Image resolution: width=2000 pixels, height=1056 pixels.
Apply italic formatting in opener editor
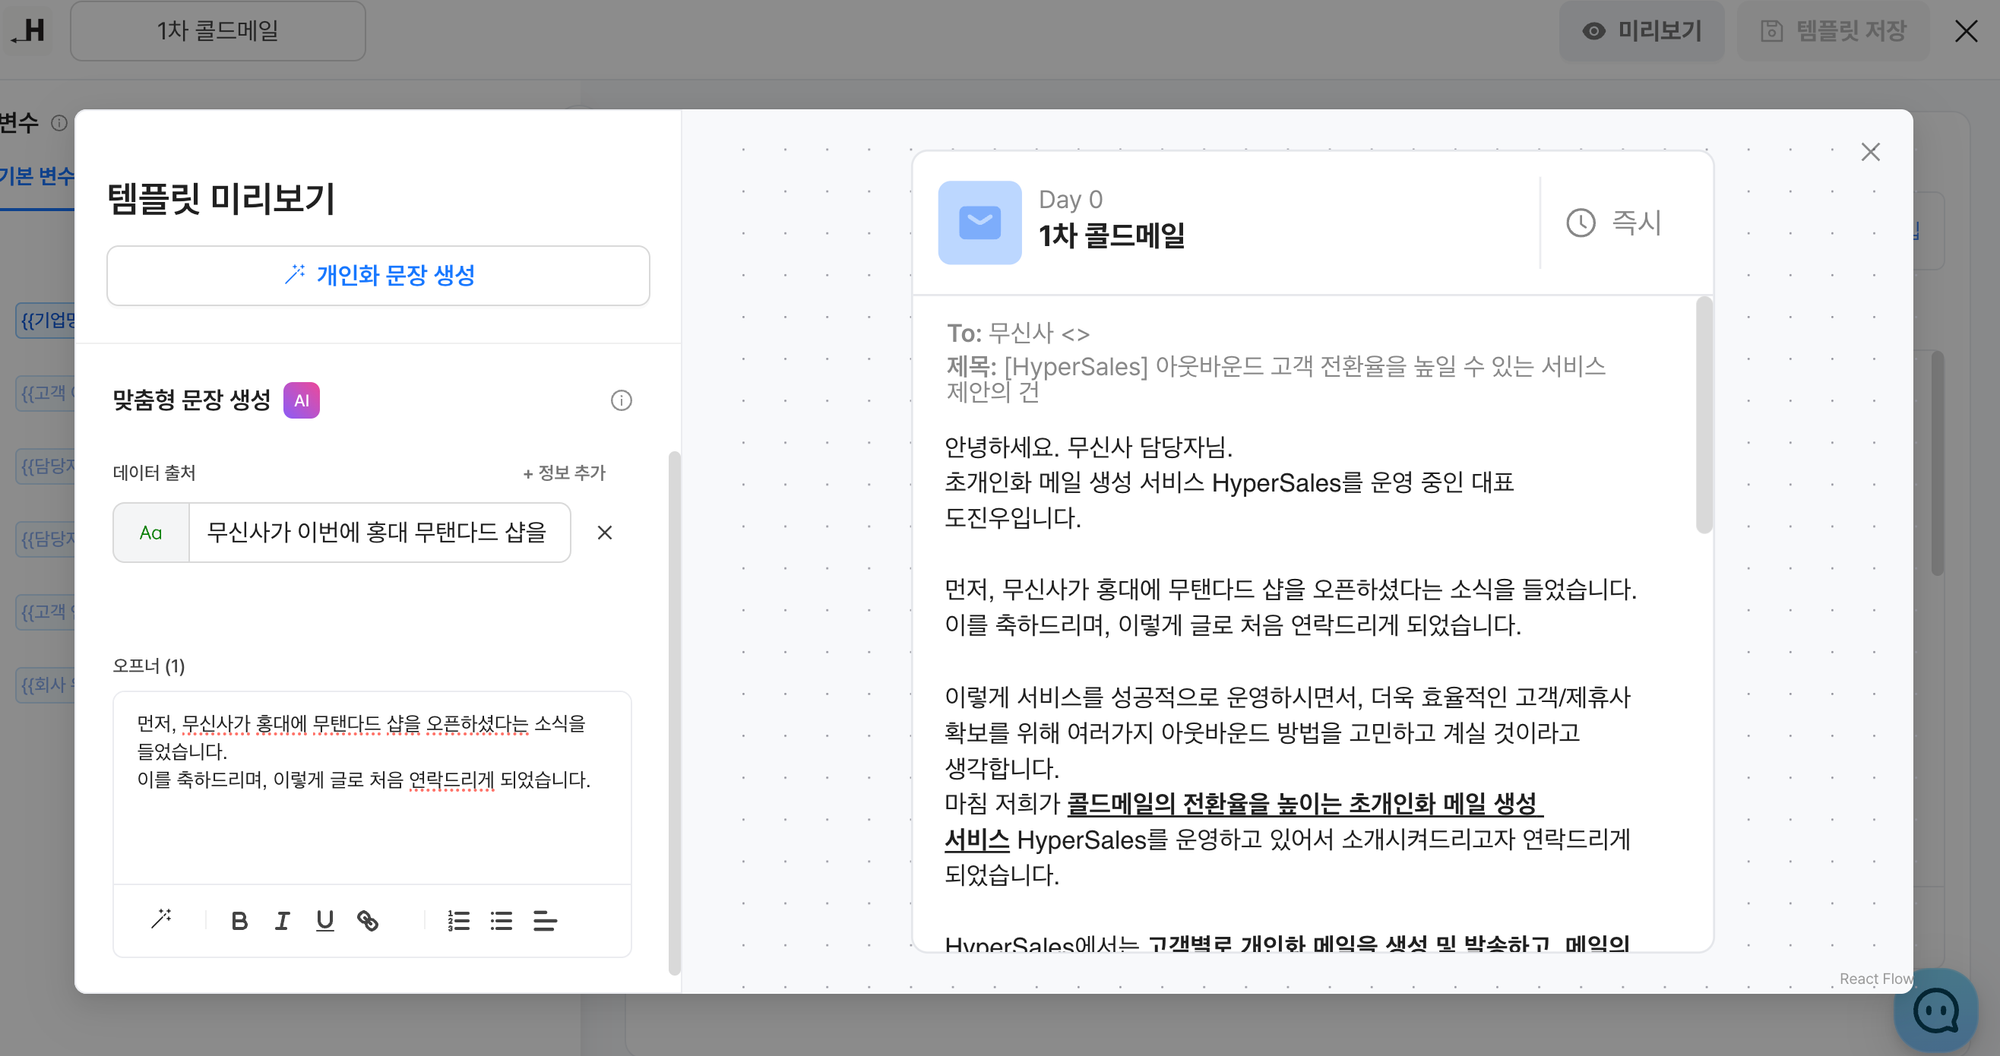282,921
